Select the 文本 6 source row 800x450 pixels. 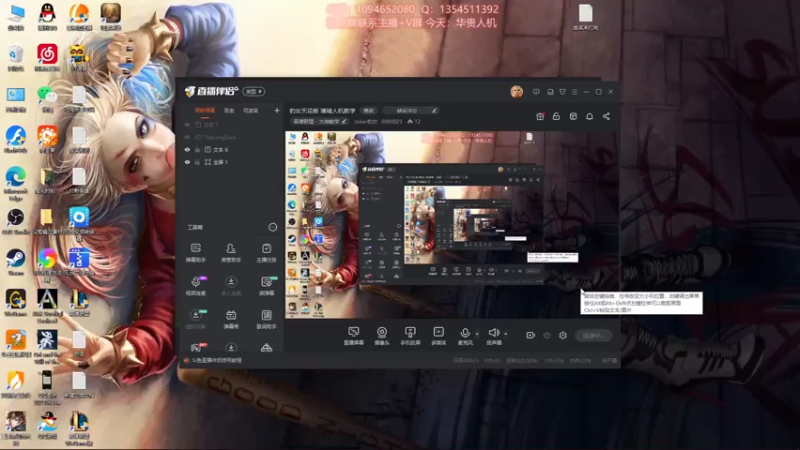tap(231, 149)
